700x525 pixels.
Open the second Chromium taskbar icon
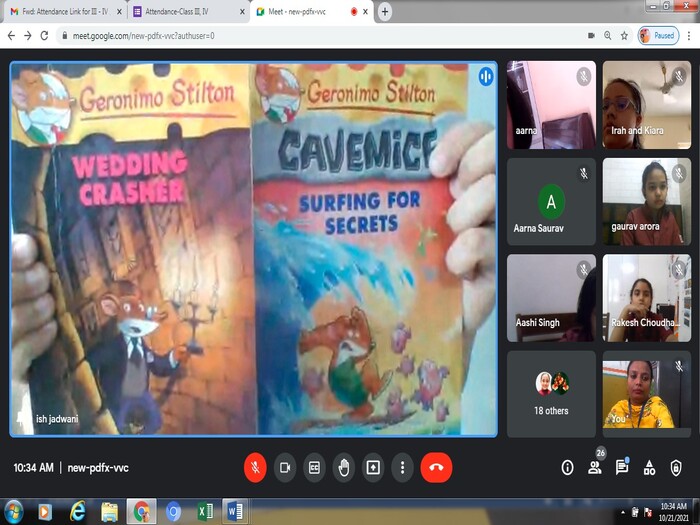tap(173, 512)
